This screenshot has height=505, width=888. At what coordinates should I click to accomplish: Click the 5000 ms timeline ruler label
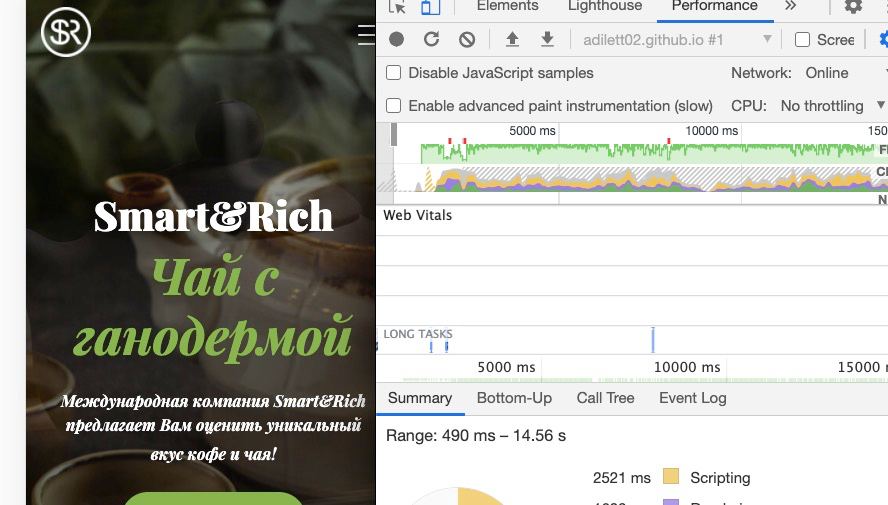click(x=506, y=367)
